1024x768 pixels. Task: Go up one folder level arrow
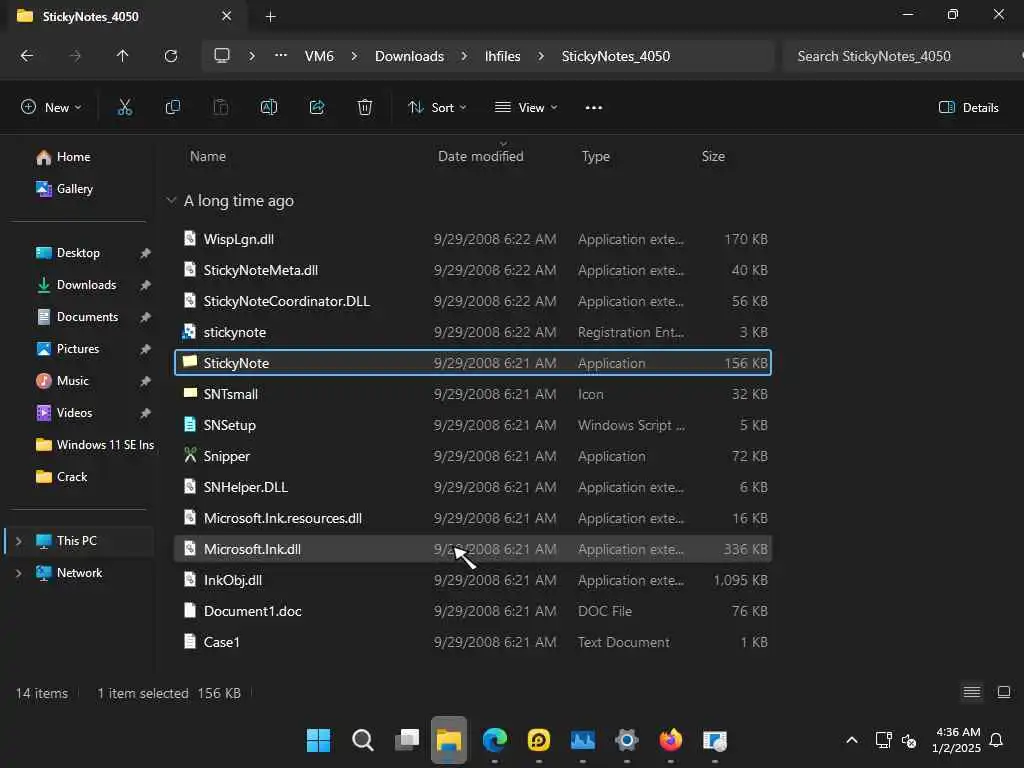tap(122, 56)
